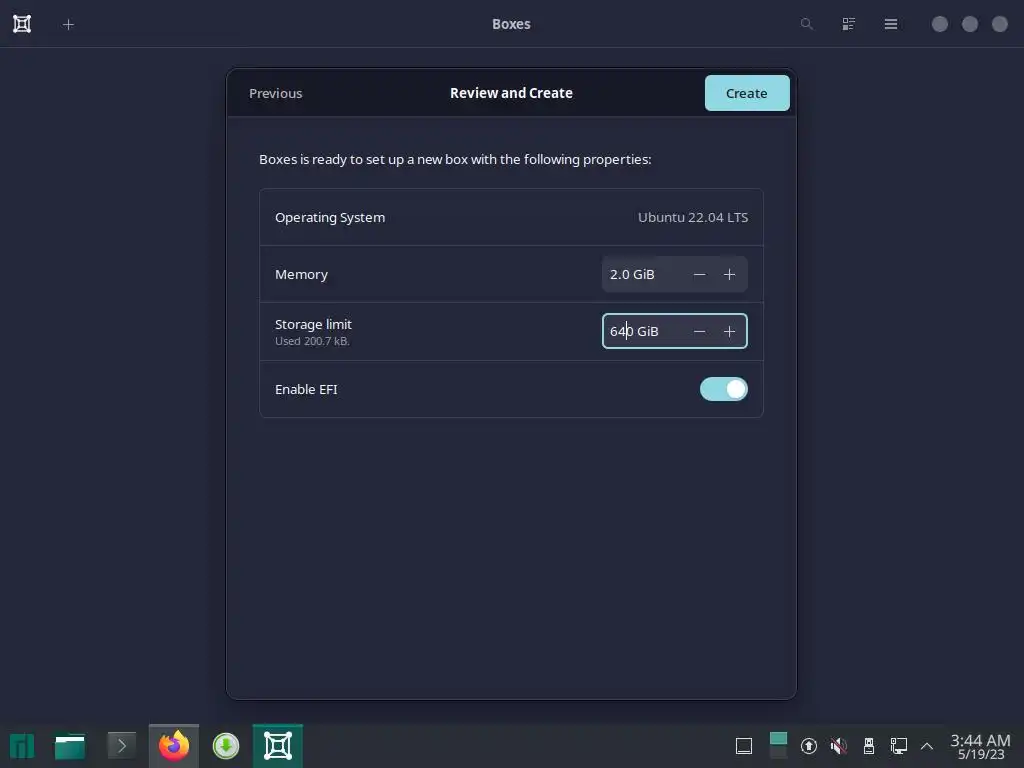
Task: Switch to Firefox in taskbar
Action: point(174,746)
